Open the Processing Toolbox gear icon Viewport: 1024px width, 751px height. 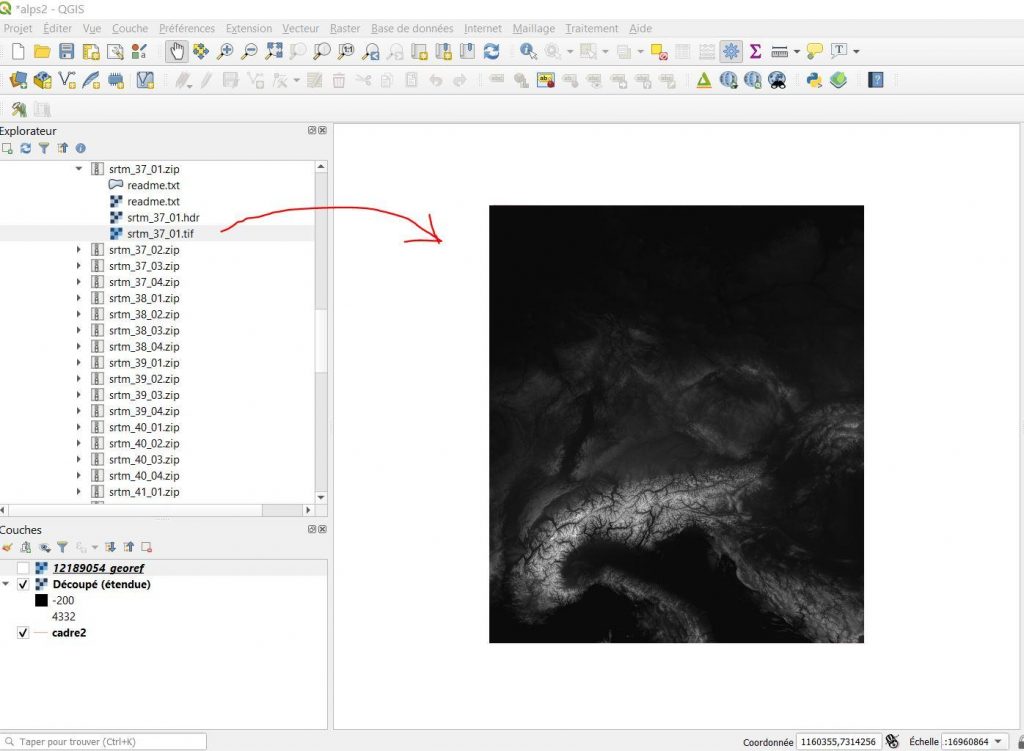[x=731, y=51]
